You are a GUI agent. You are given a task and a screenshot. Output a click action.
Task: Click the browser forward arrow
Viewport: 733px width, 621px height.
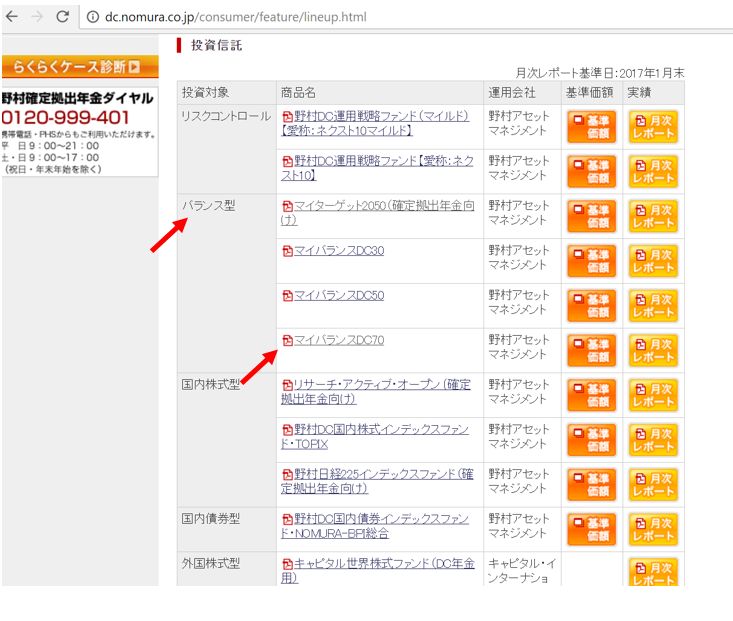tap(36, 17)
